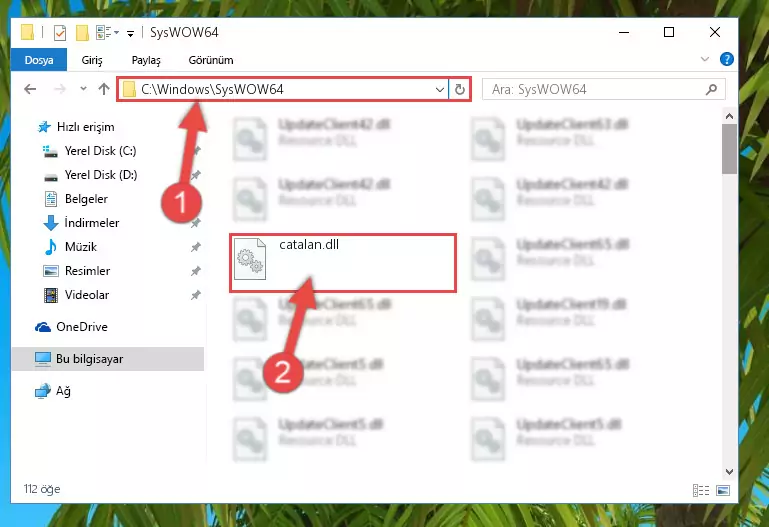Select Bu bilgisayar in sidebar
This screenshot has height=527, width=769.
(x=89, y=359)
